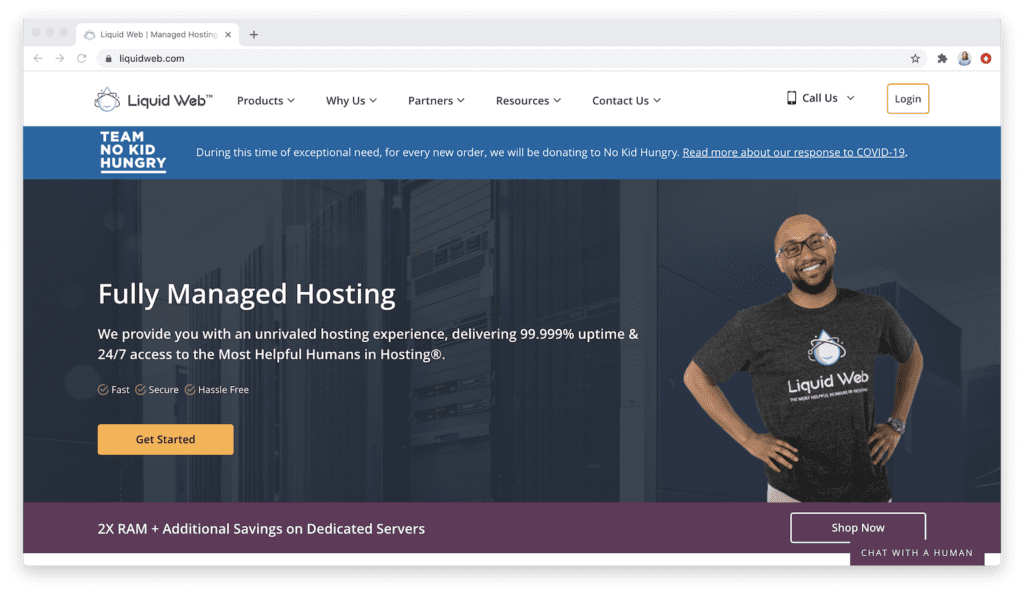This screenshot has width=1024, height=594.
Task: Click the 'Hassle Free' label text
Action: (223, 390)
